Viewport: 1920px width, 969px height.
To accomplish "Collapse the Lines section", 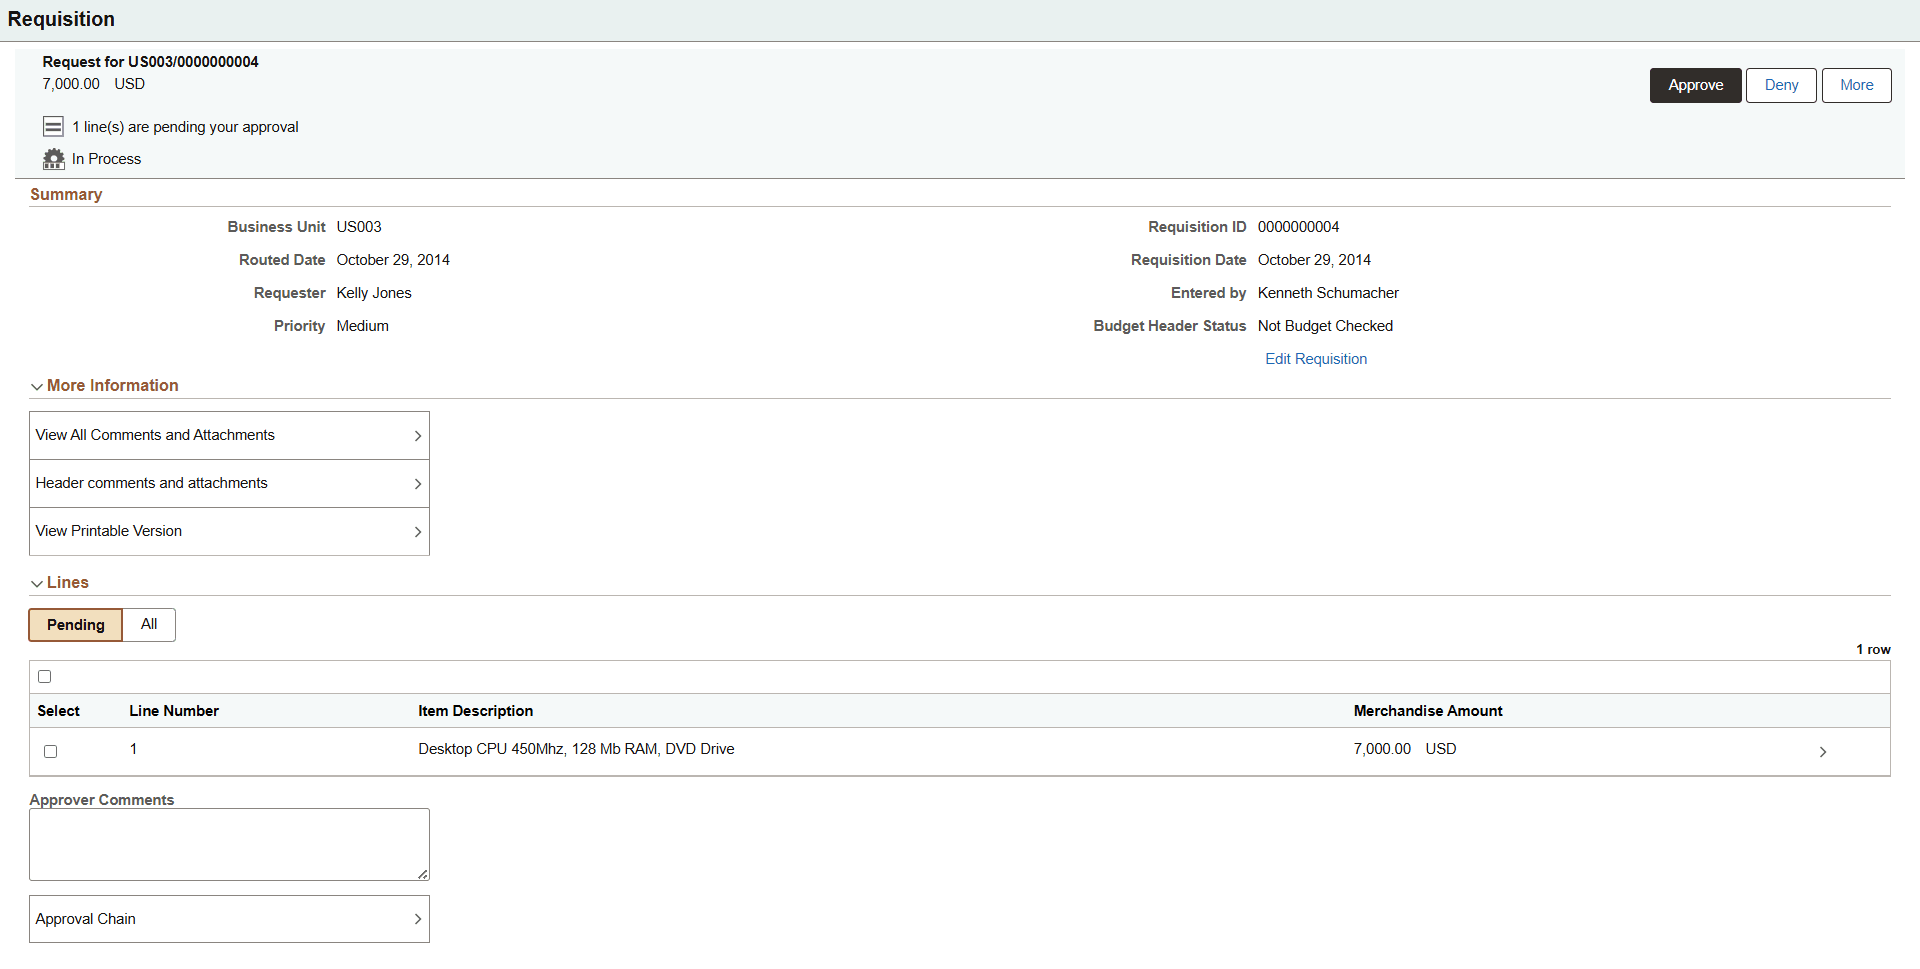I will (37, 582).
